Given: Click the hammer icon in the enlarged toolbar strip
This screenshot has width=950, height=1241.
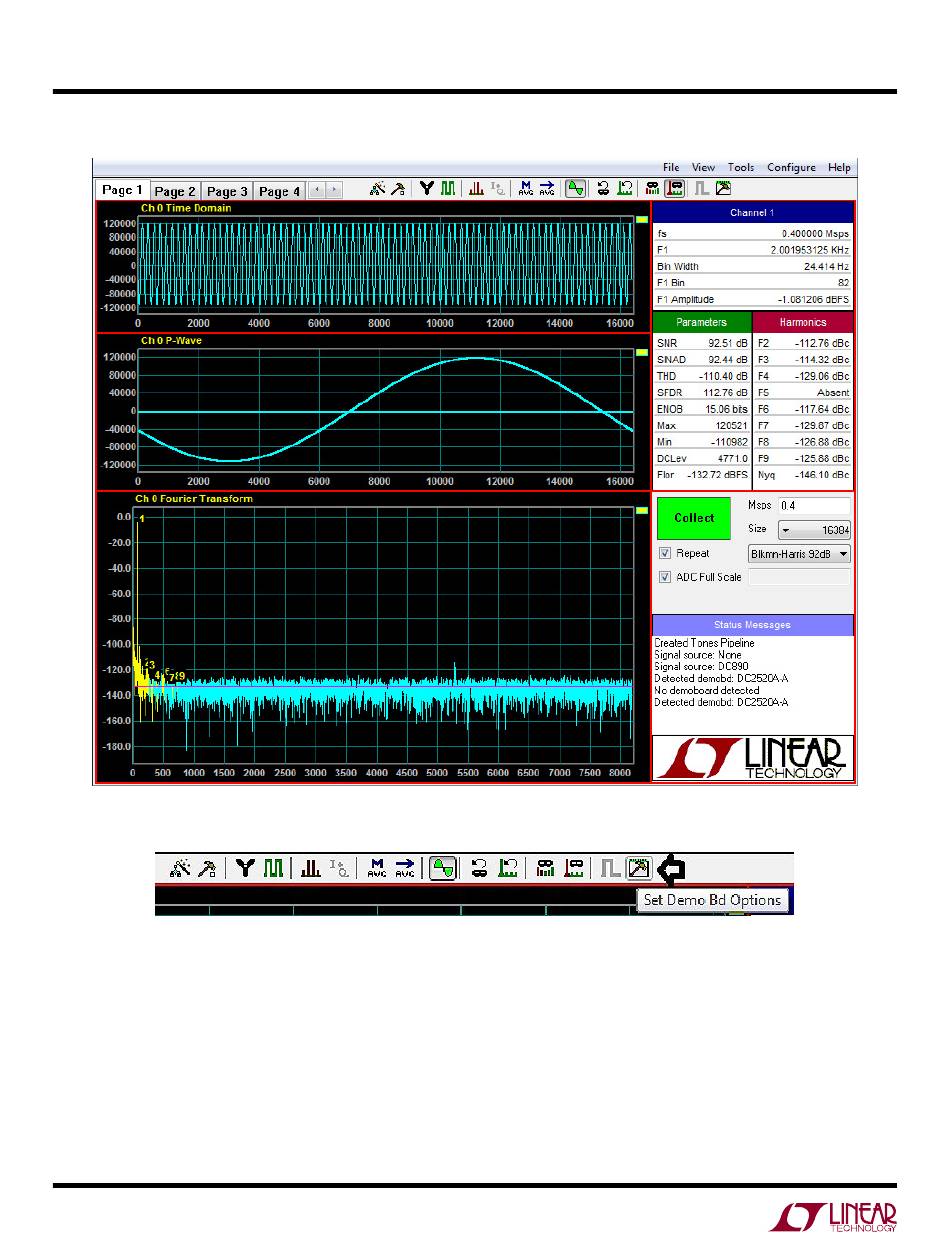Looking at the screenshot, I should tap(207, 869).
